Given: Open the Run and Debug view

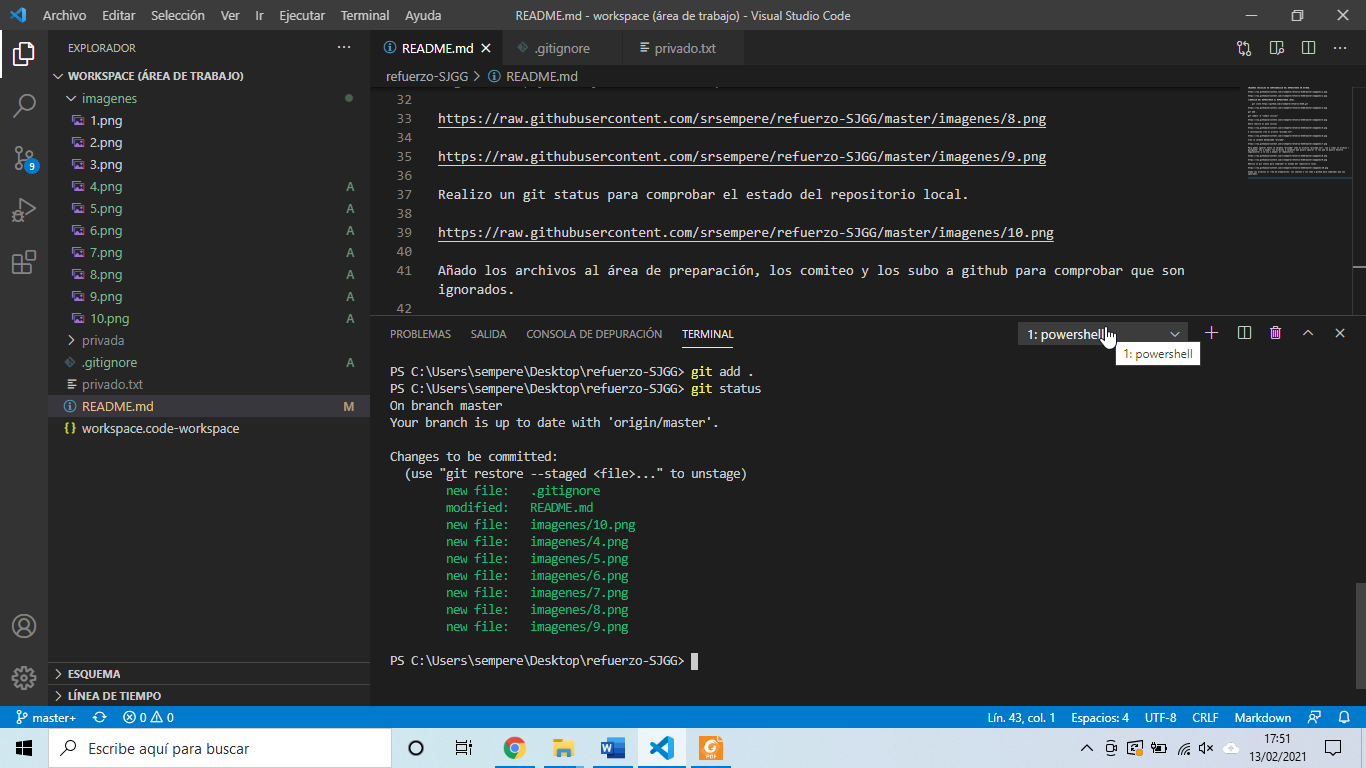Looking at the screenshot, I should (x=24, y=210).
